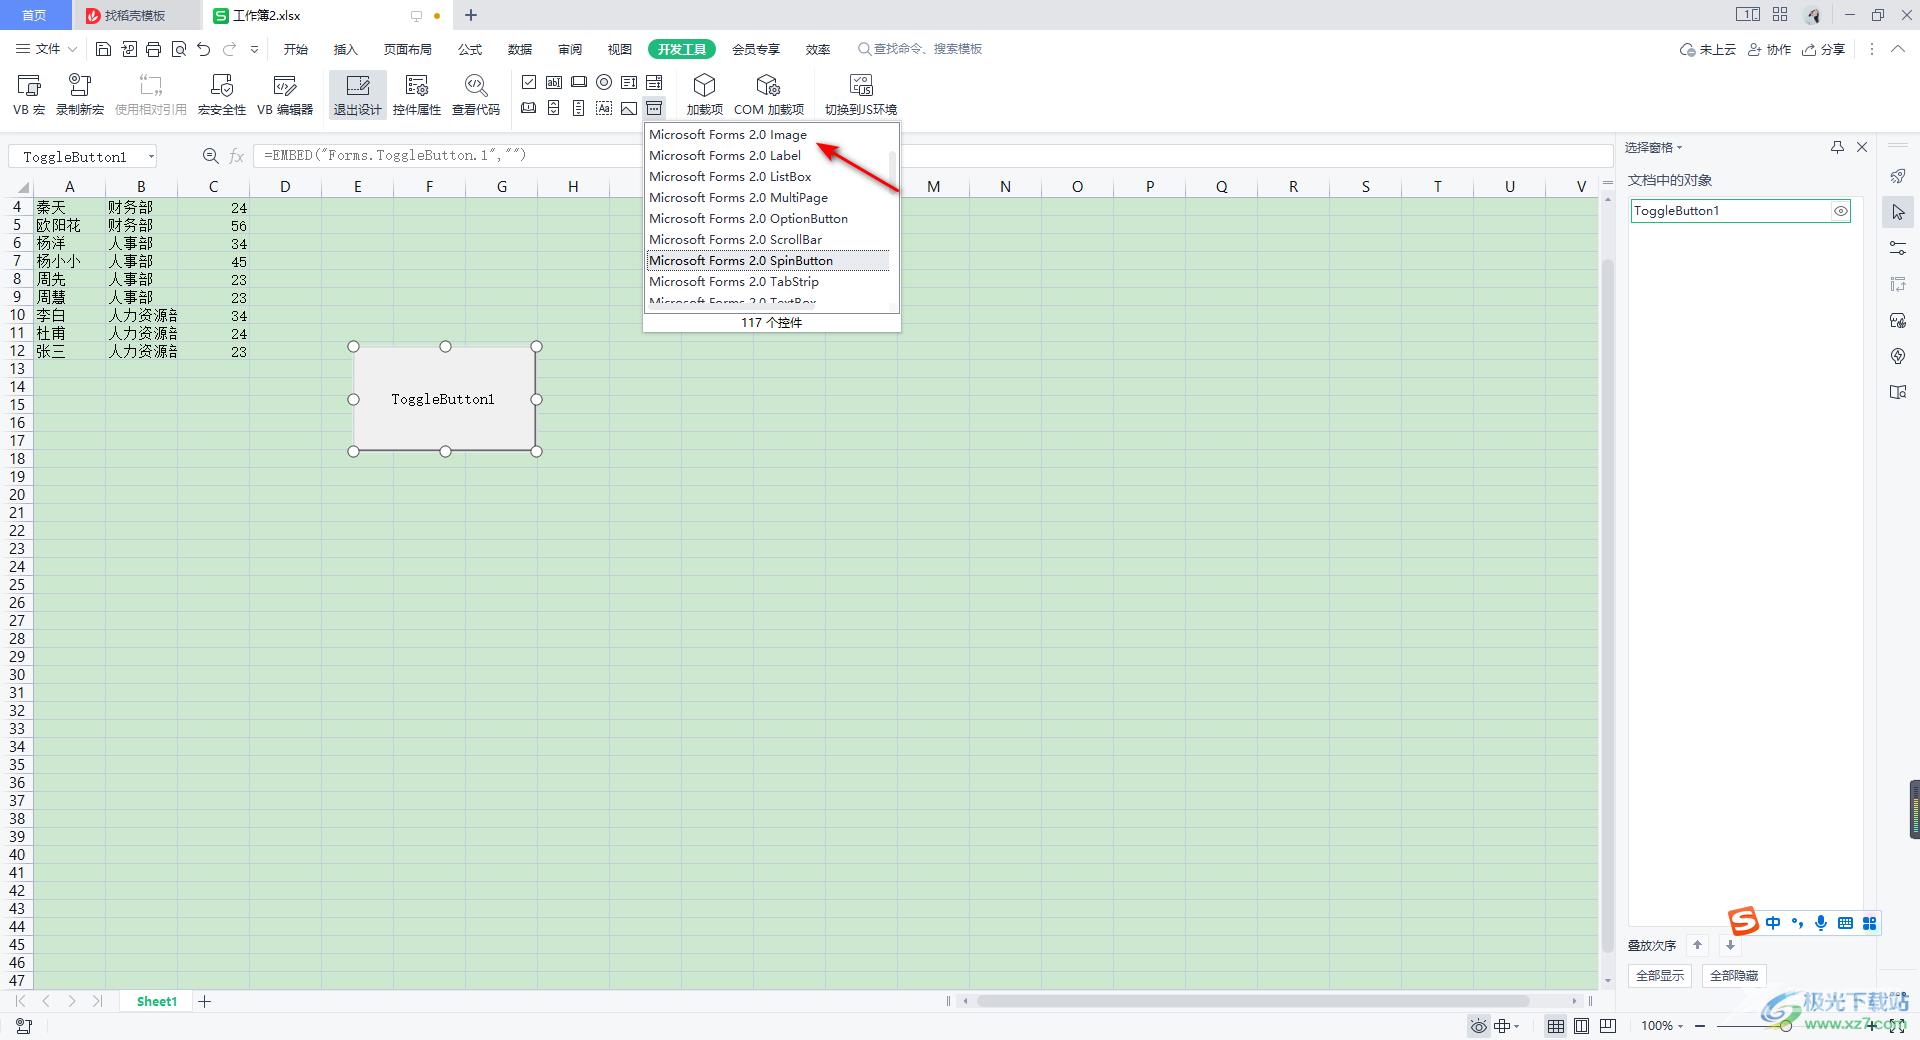
Task: Select Microsoft Forms 2.0 SpinButton
Action: tap(768, 260)
